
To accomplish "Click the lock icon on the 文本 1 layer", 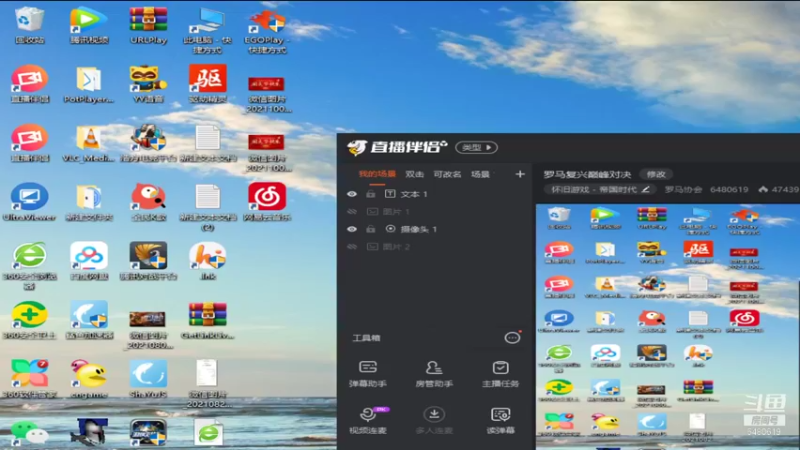I will pyautogui.click(x=371, y=194).
